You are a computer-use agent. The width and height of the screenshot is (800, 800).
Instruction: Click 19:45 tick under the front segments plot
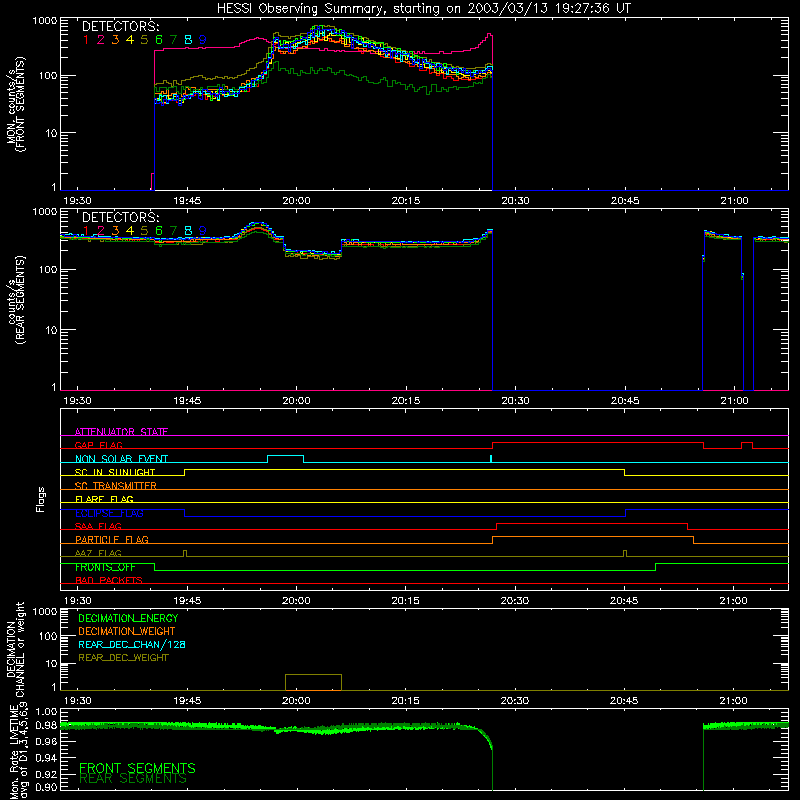[x=187, y=201]
